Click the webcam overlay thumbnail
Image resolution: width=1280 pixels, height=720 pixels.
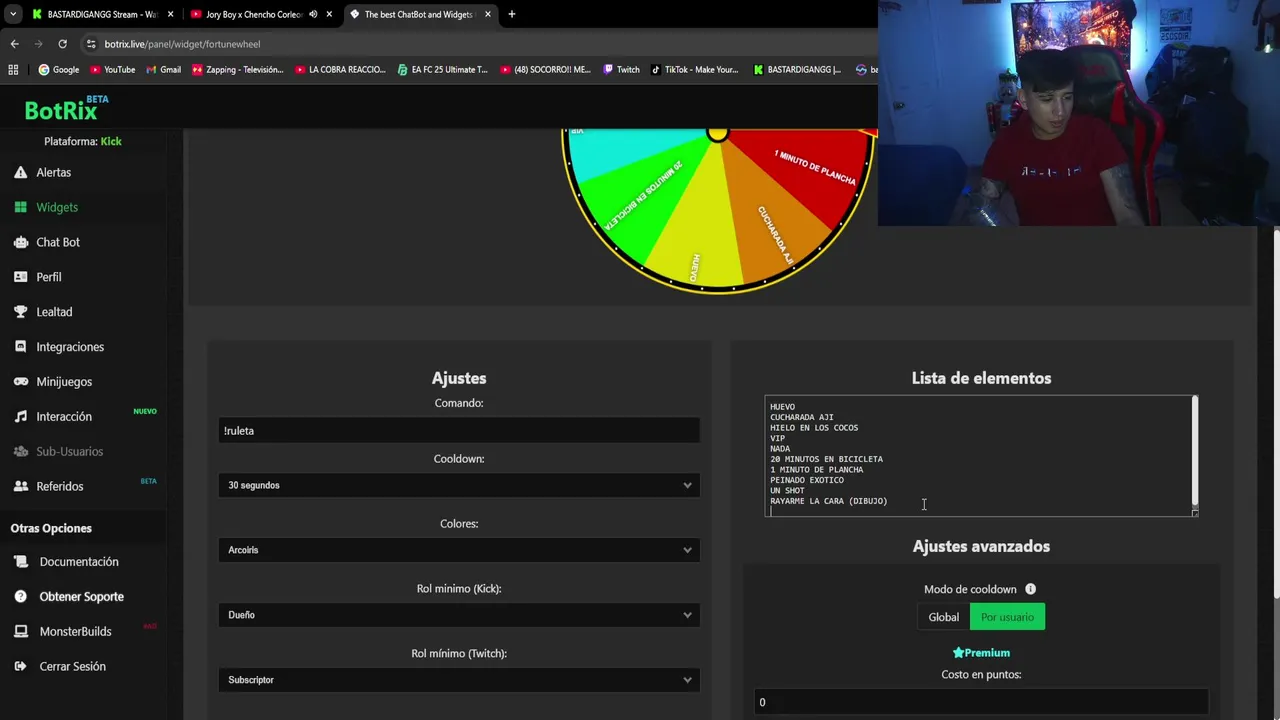pos(1079,113)
